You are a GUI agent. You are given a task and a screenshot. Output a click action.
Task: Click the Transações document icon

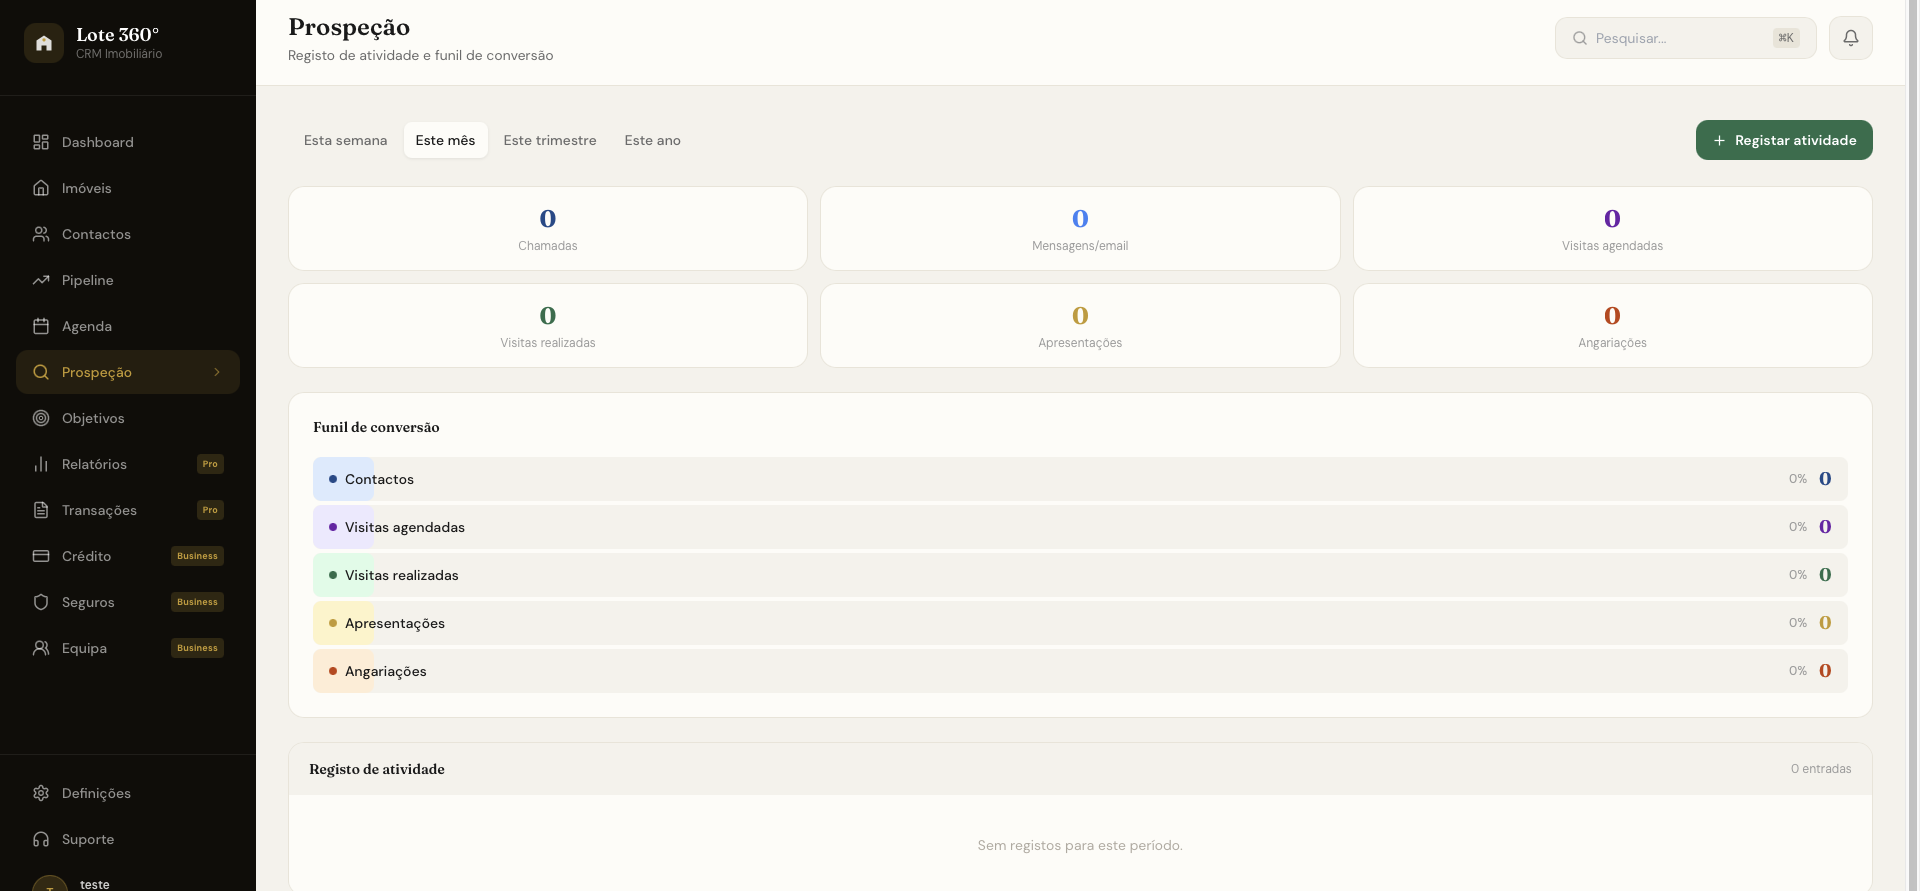tap(41, 510)
